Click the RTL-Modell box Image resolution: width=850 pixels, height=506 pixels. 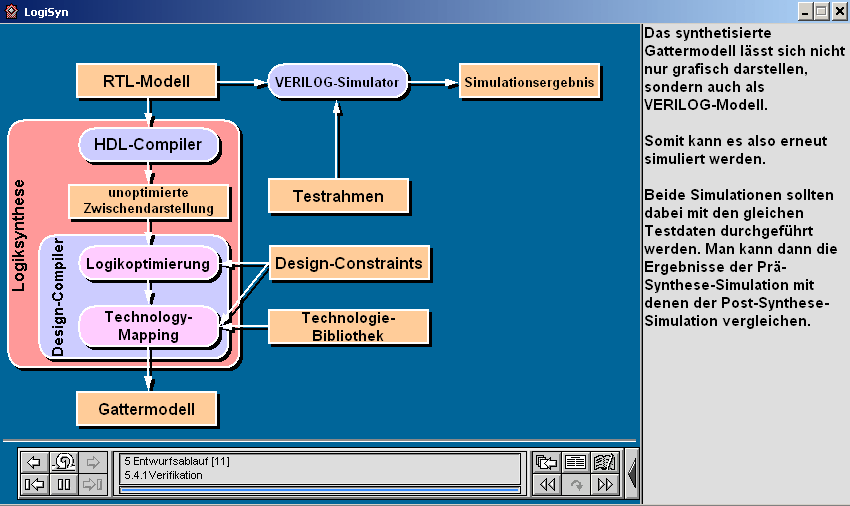point(146,81)
